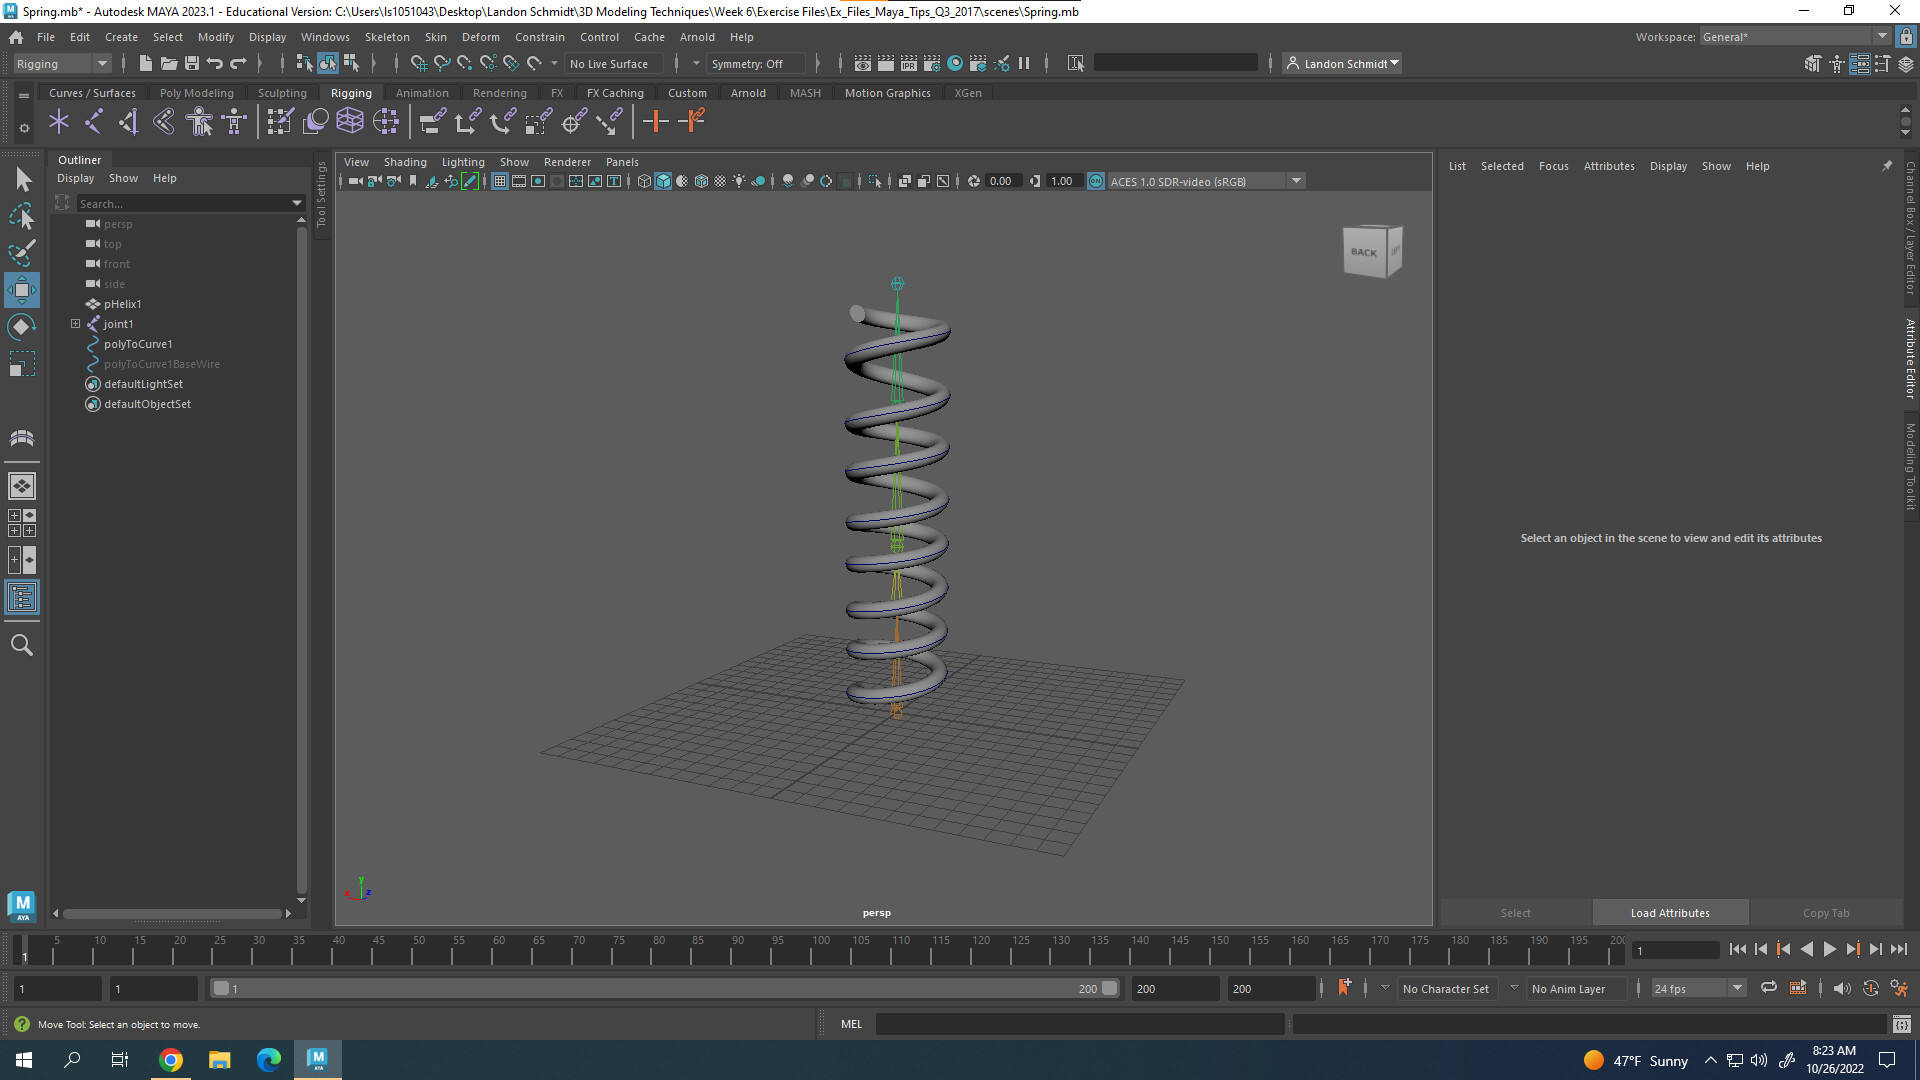
Task: Click the Copy Tab button
Action: tap(1826, 912)
